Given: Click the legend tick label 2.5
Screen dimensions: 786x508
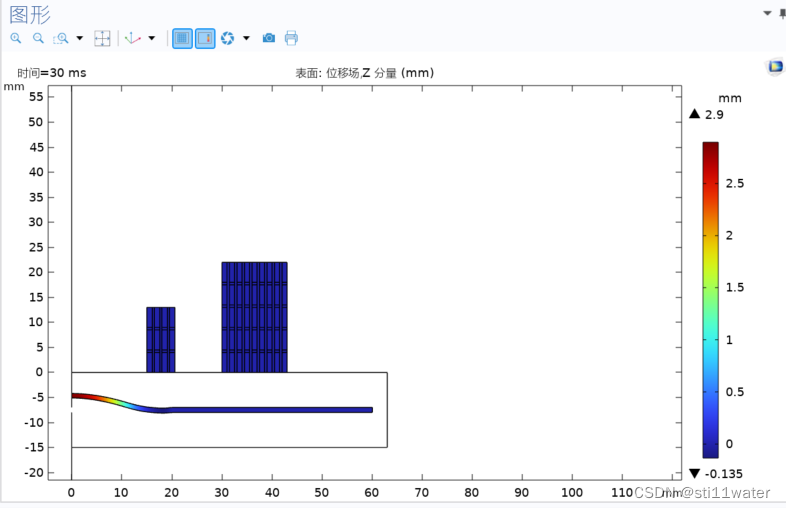Looking at the screenshot, I should click(735, 184).
